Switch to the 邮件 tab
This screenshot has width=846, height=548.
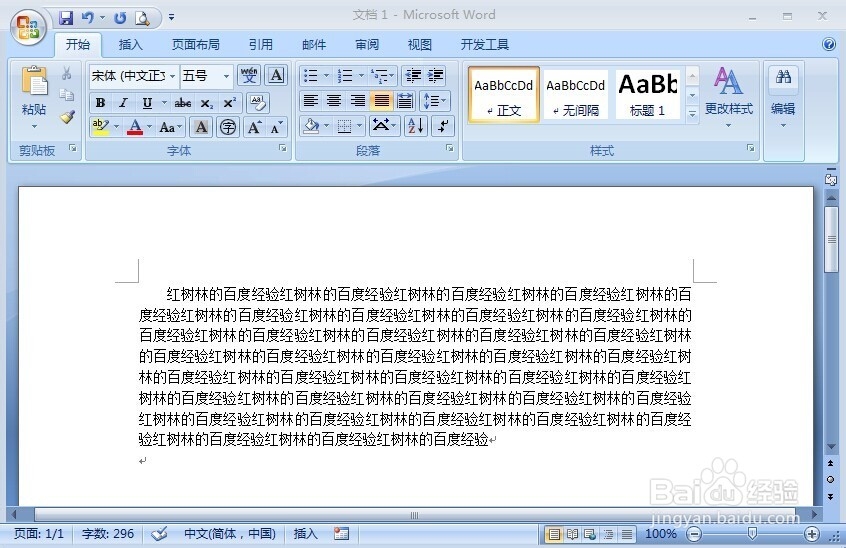pos(314,45)
